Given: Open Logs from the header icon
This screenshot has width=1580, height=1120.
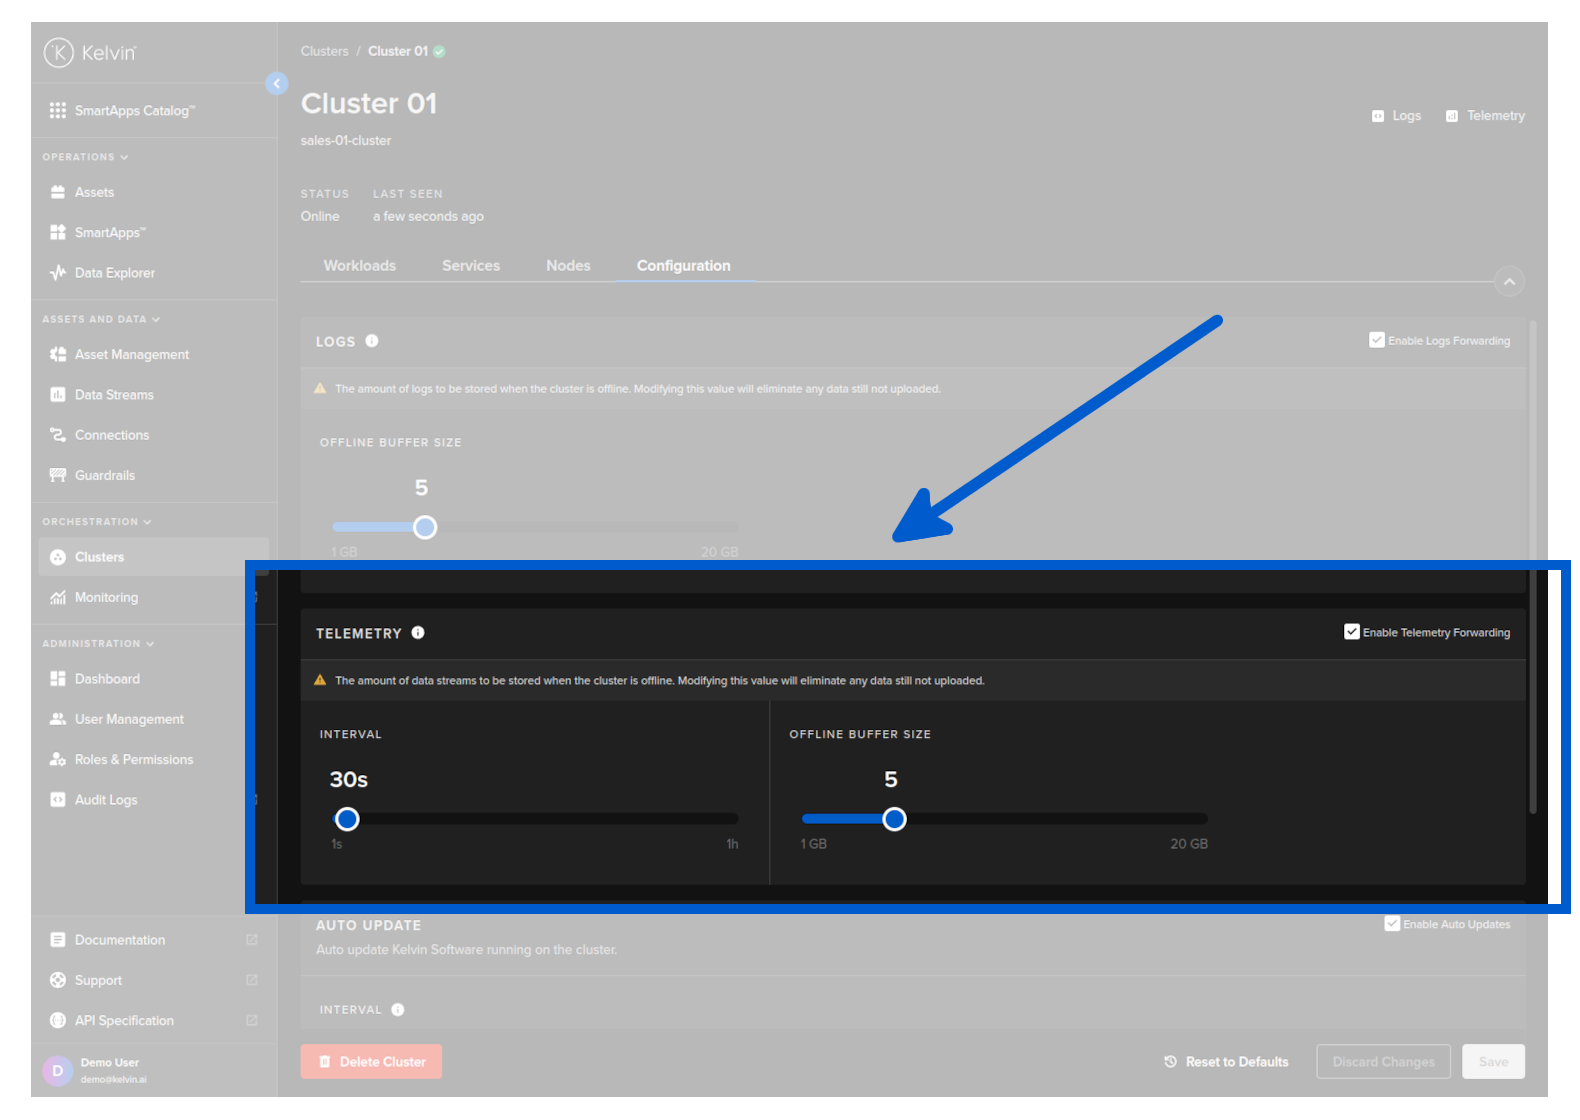Looking at the screenshot, I should point(1378,116).
